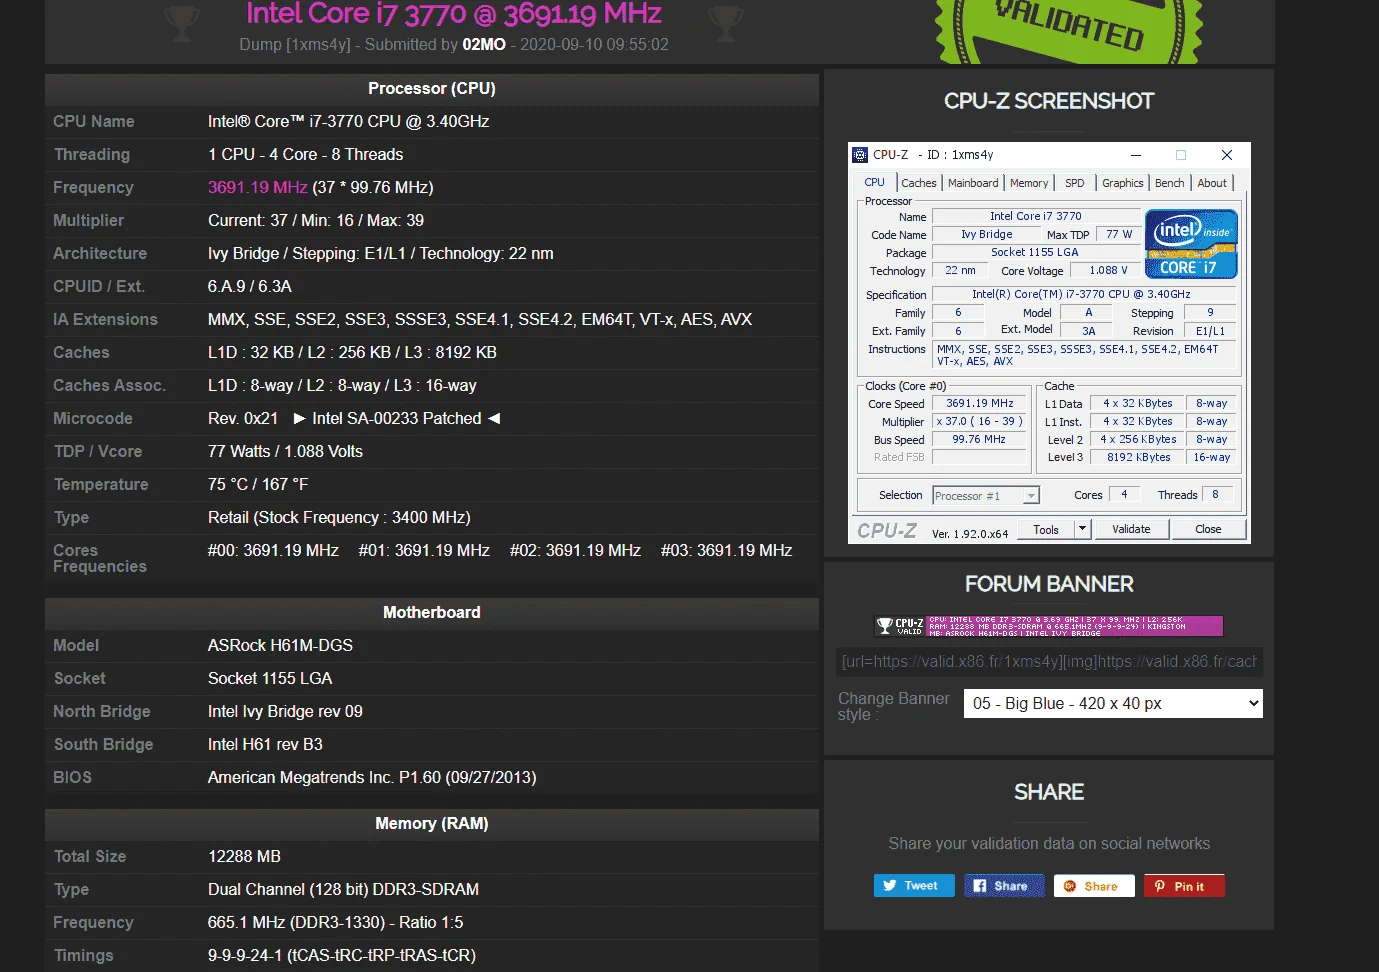Click the CPU-Z SCREENSHOT panel heading
Screen dimensions: 1379x972
(1049, 101)
